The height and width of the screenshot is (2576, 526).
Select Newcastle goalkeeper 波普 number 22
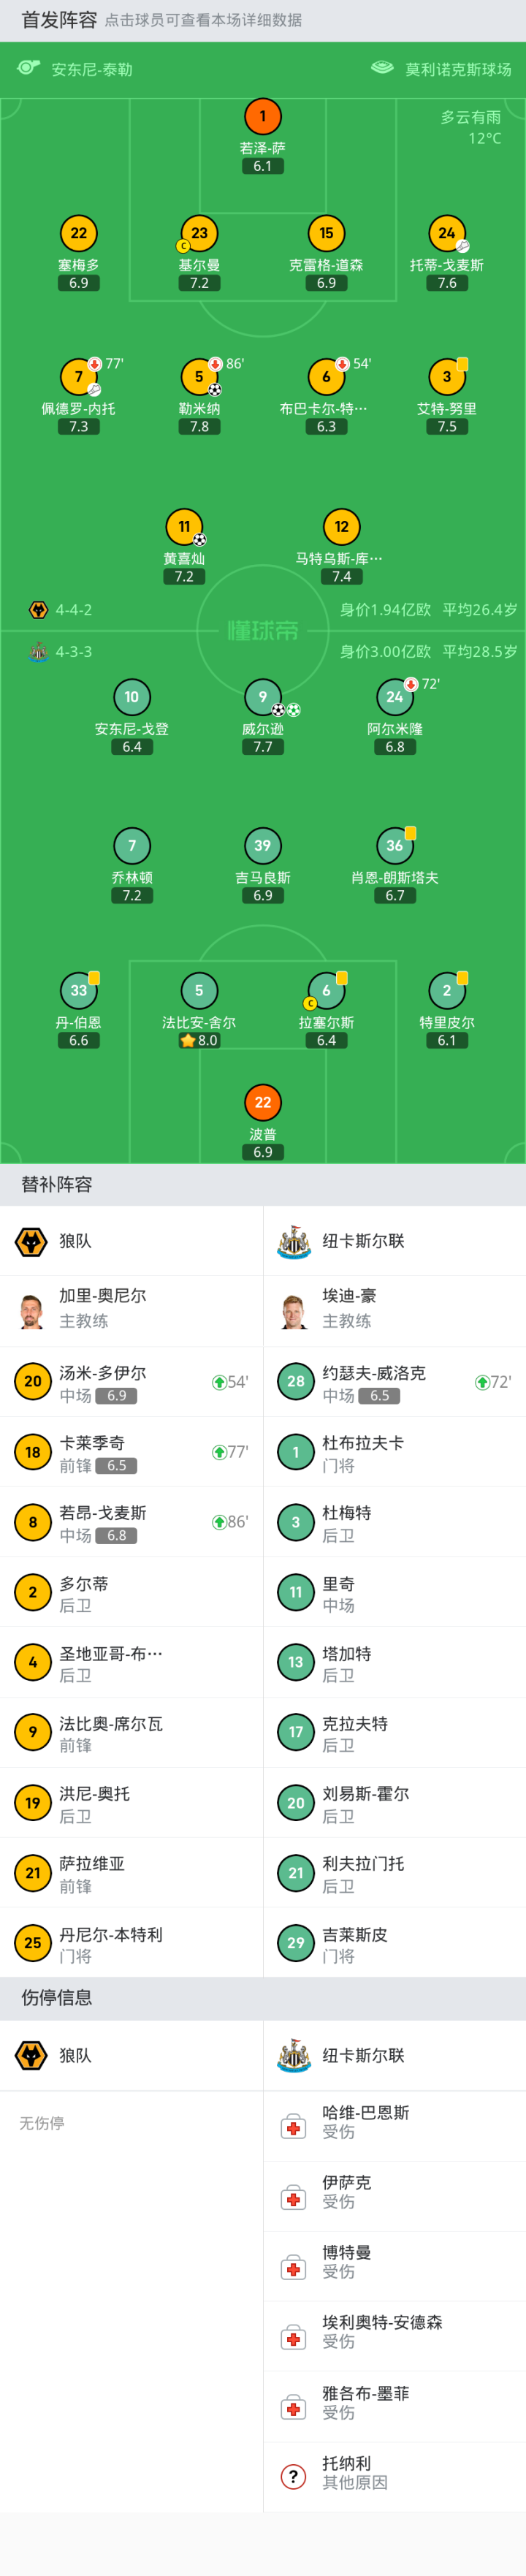(x=263, y=1103)
